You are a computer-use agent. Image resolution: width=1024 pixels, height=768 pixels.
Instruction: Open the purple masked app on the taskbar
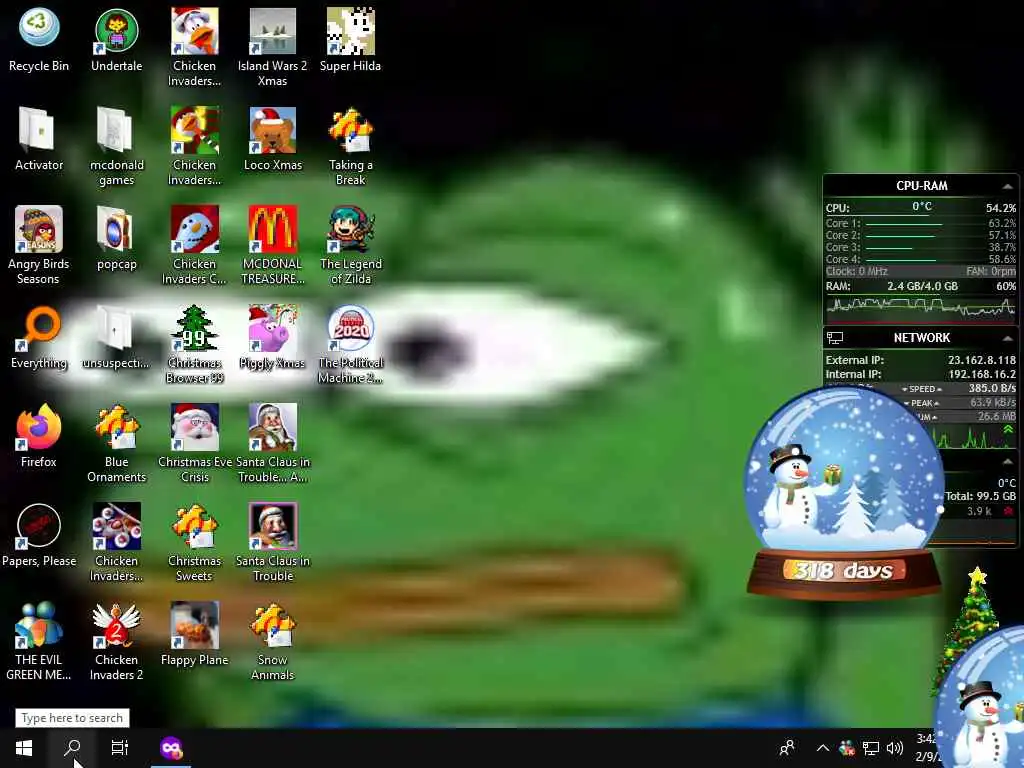171,748
